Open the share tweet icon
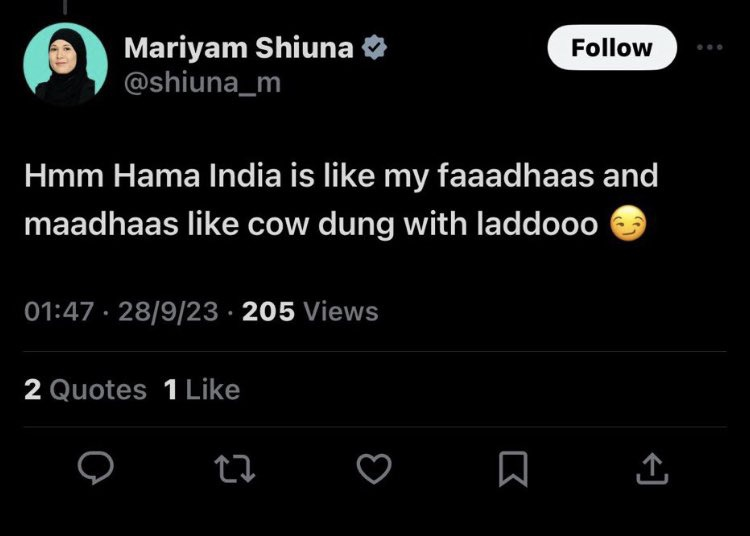This screenshot has height=536, width=750. pyautogui.click(x=651, y=467)
